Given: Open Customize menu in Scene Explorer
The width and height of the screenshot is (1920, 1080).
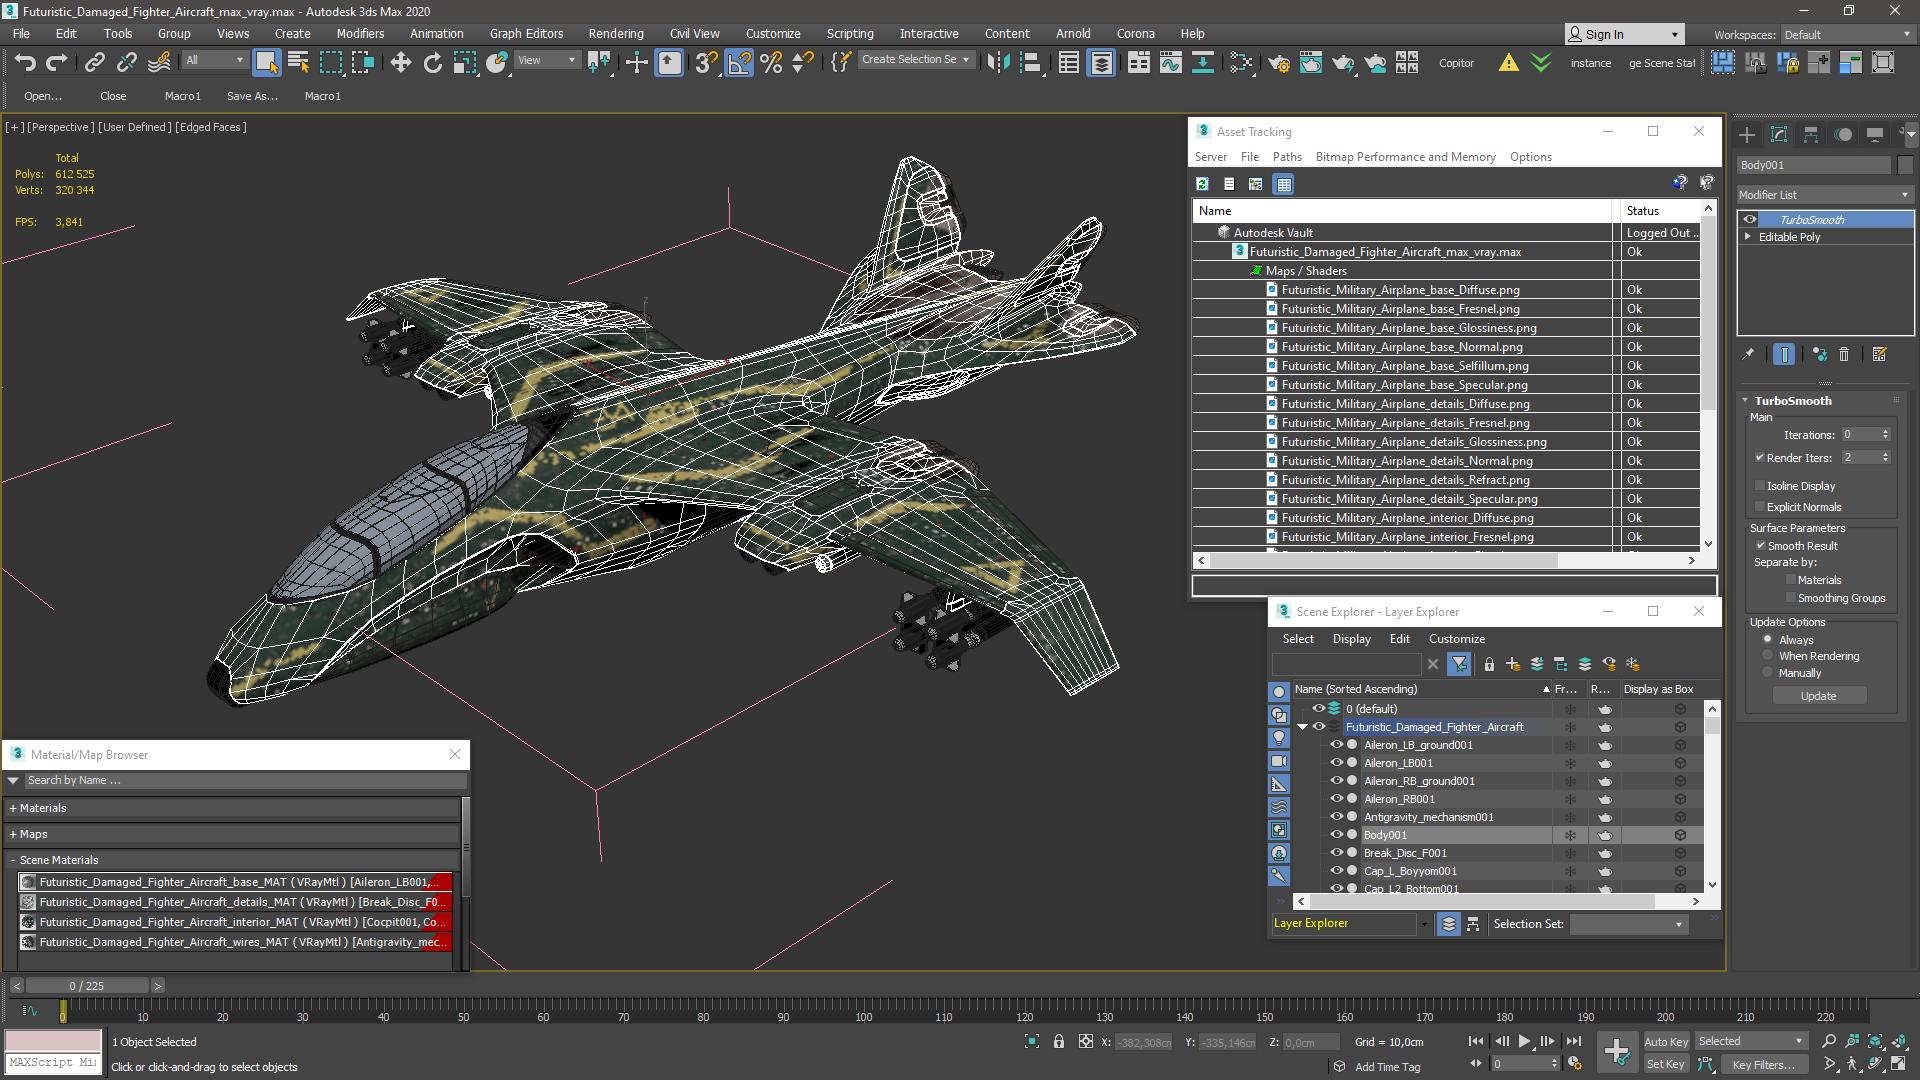Looking at the screenshot, I should 1457,639.
